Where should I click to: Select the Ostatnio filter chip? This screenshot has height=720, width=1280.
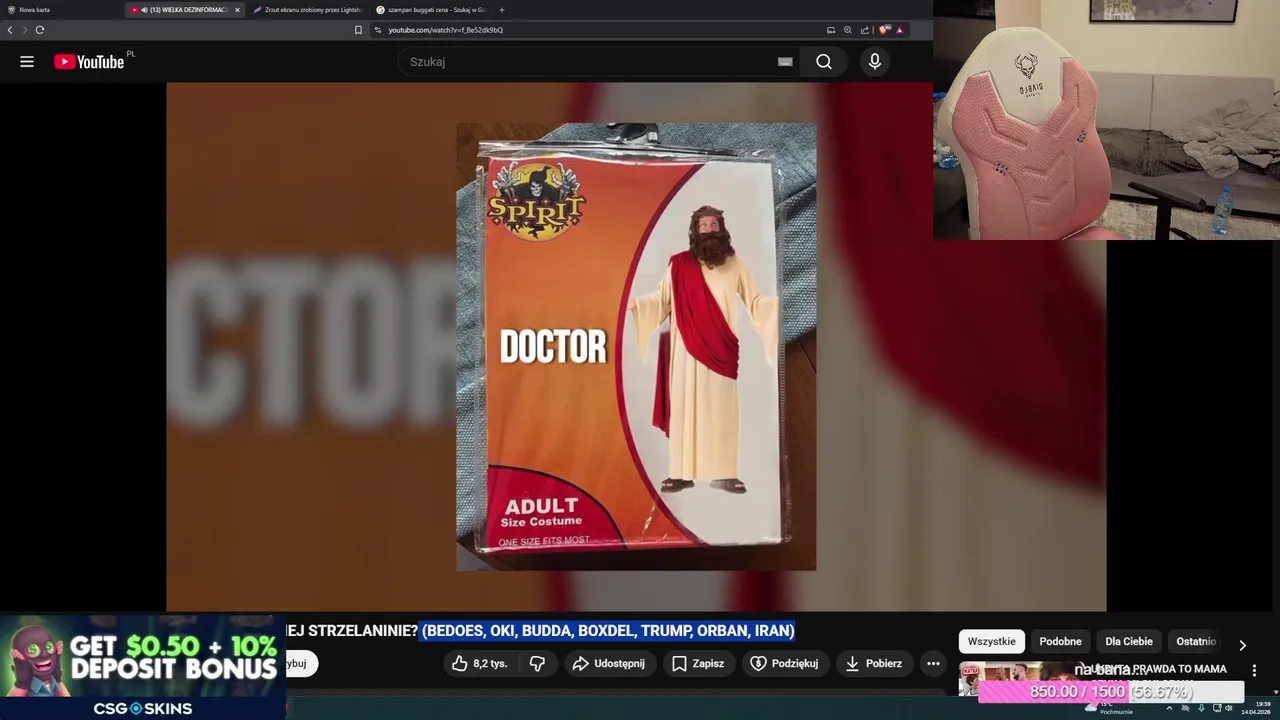[x=1196, y=641]
